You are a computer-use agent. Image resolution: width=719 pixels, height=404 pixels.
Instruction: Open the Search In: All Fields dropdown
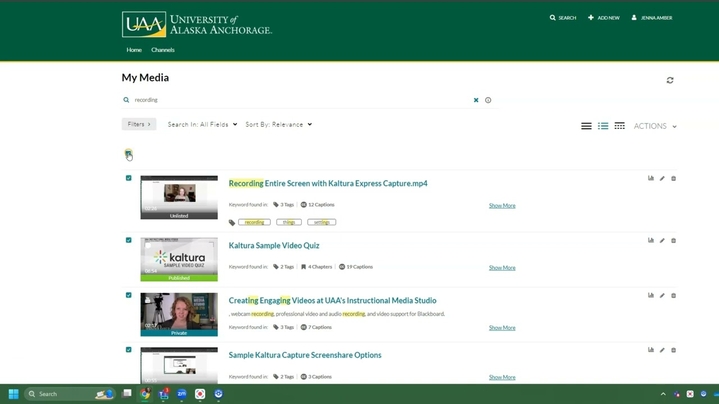202,124
